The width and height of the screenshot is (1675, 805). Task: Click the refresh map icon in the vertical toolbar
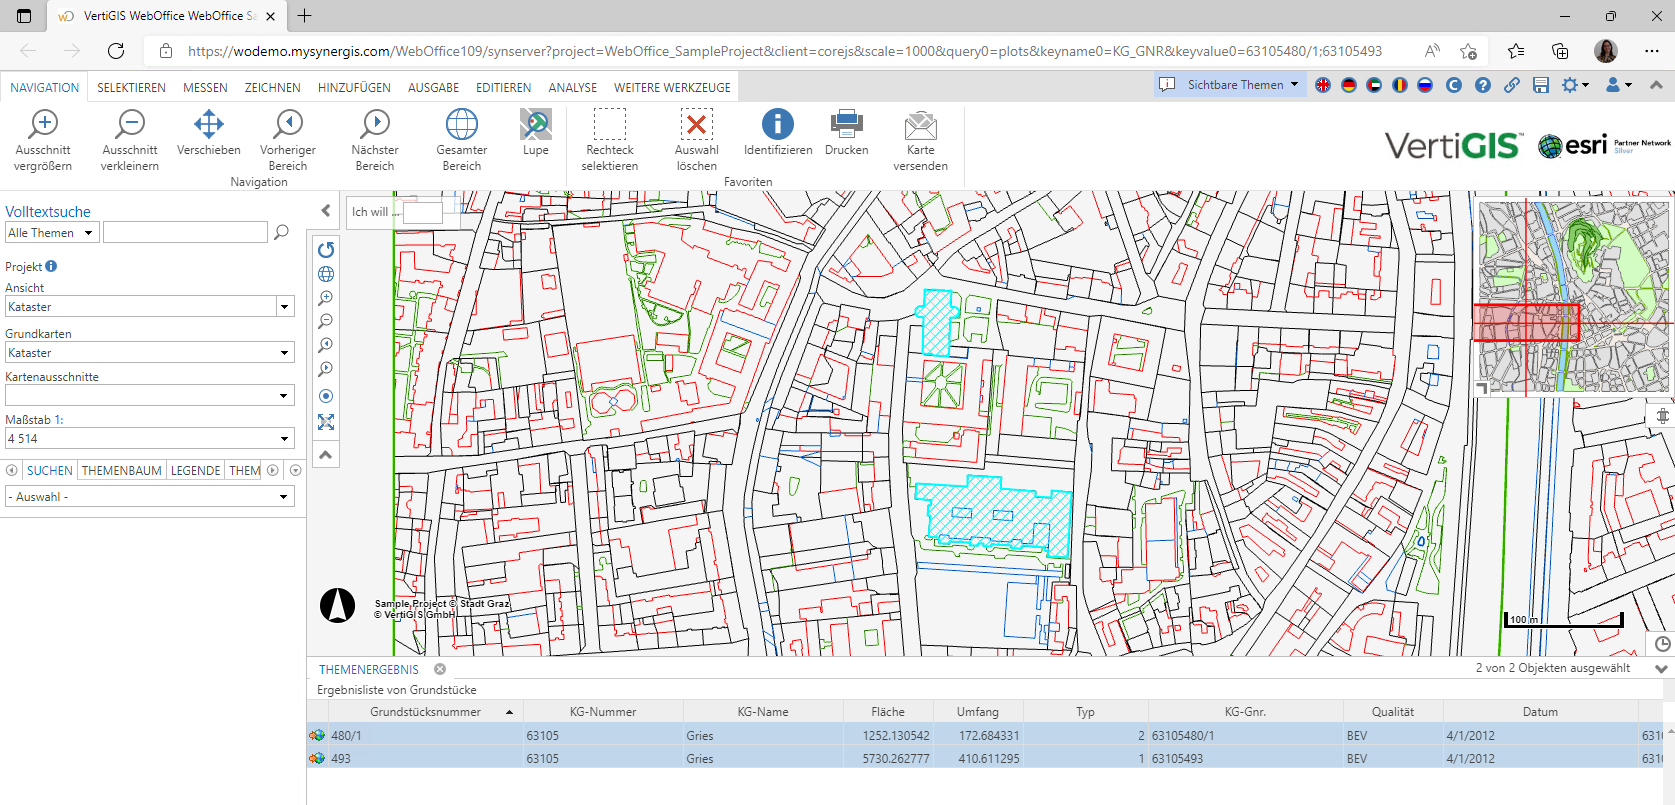pyautogui.click(x=326, y=250)
